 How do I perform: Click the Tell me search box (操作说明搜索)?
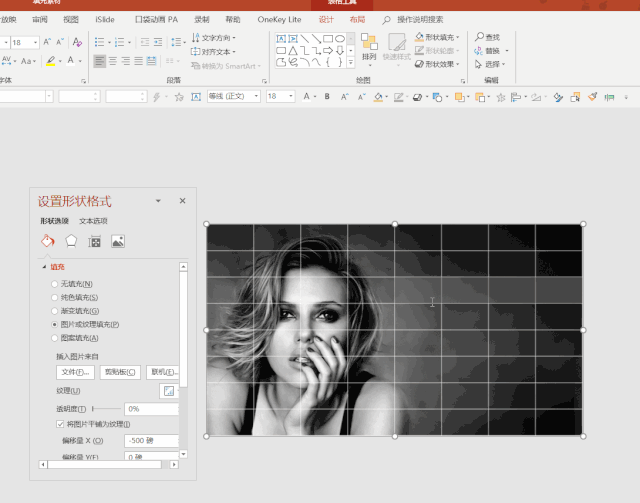click(420, 19)
